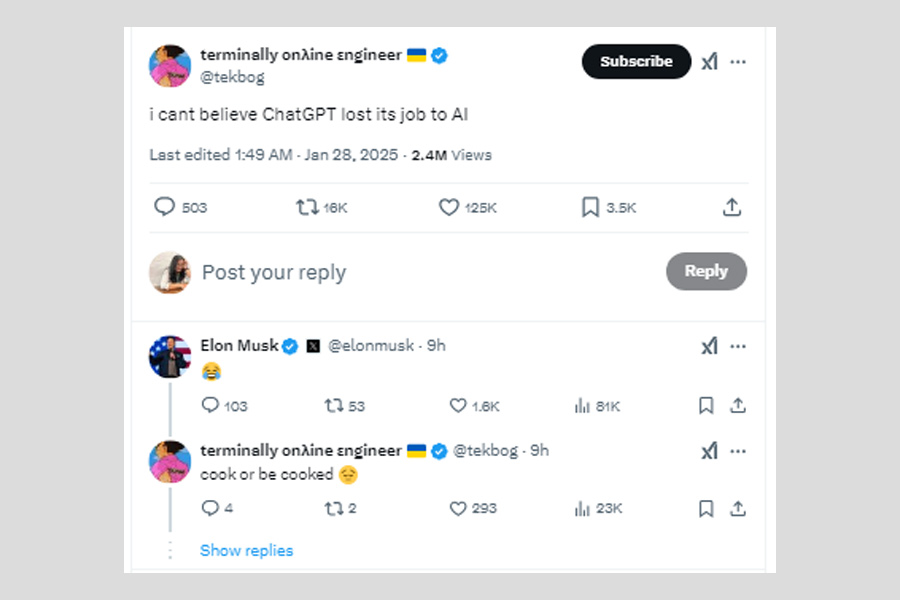Expand thread via Show replies link
The height and width of the screenshot is (600, 900).
(246, 550)
